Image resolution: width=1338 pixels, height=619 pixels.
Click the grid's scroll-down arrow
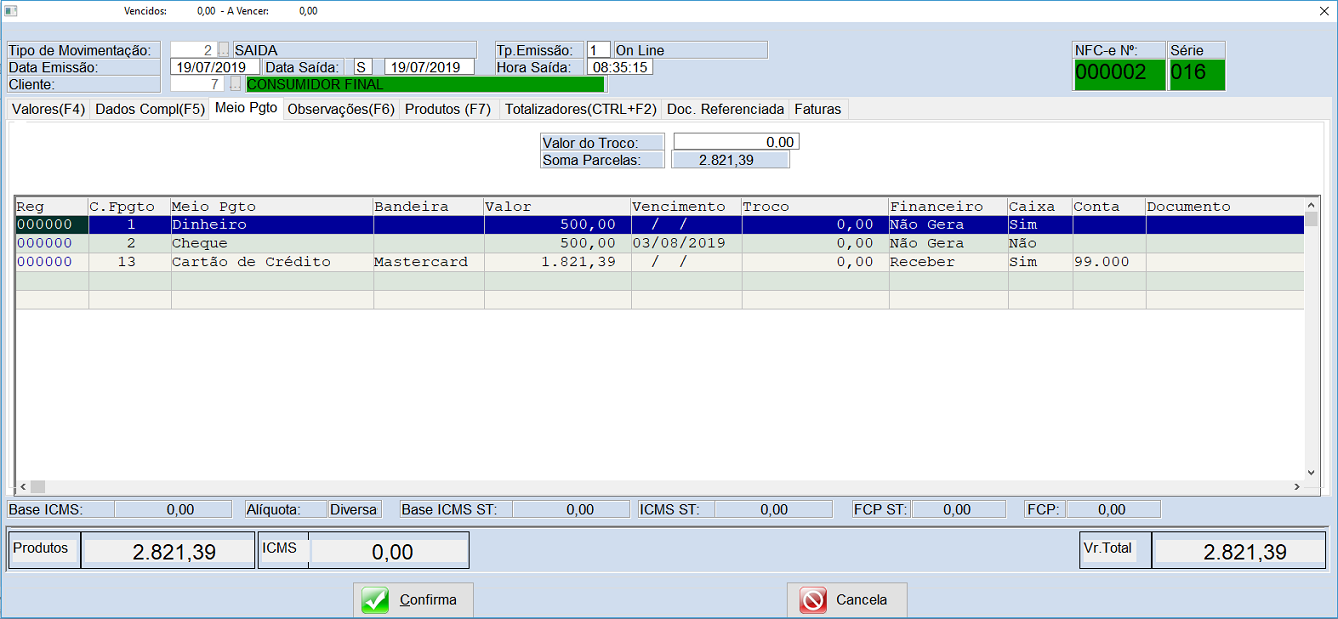(1312, 473)
